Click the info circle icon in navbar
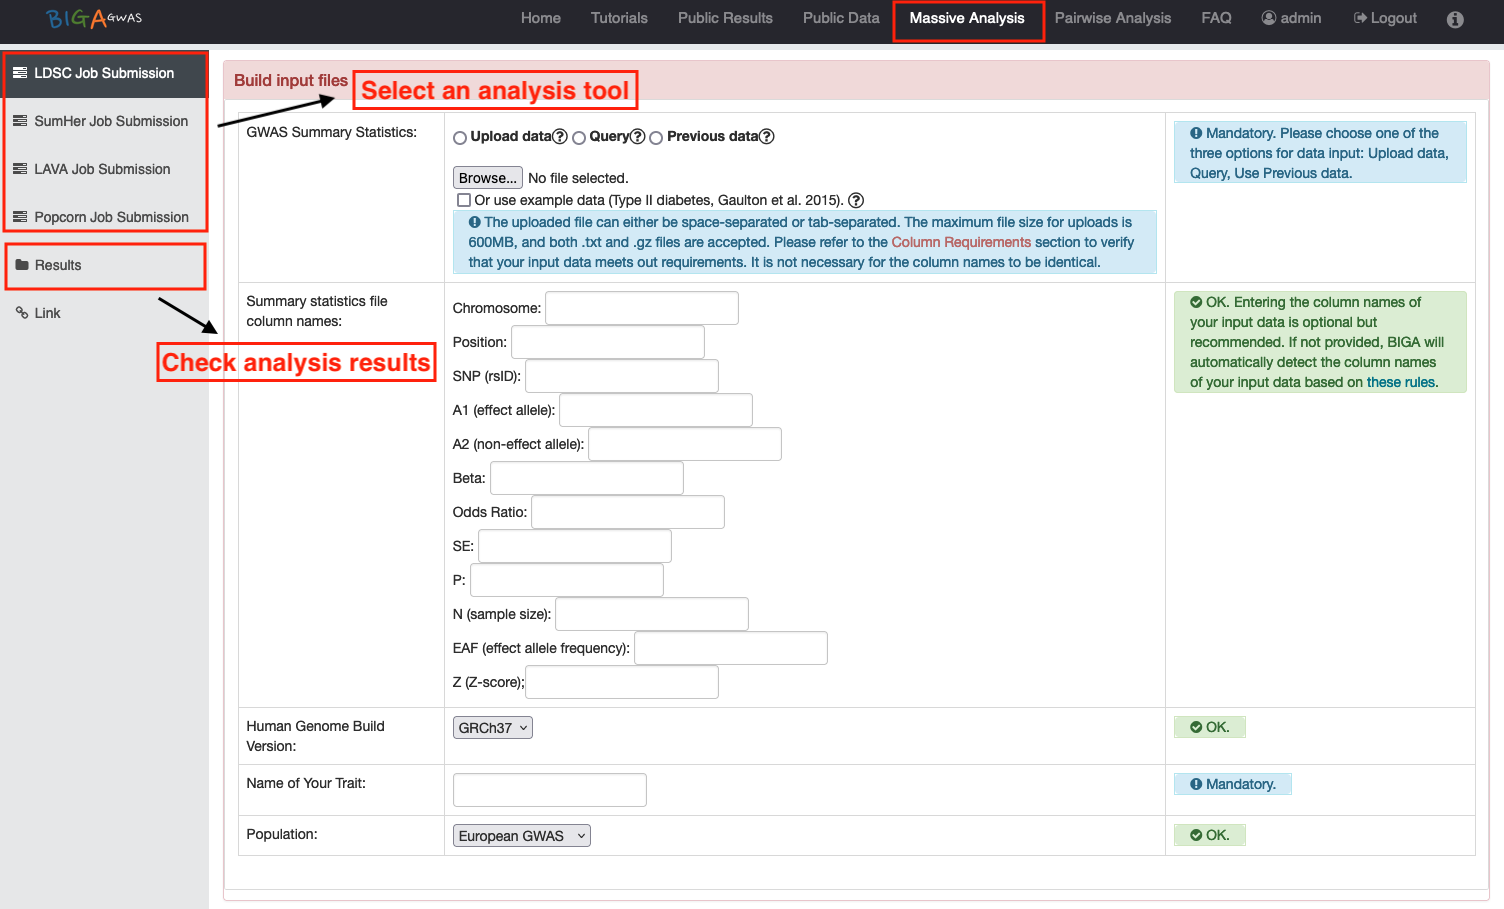Screen dimensions: 1504x909 [1455, 19]
